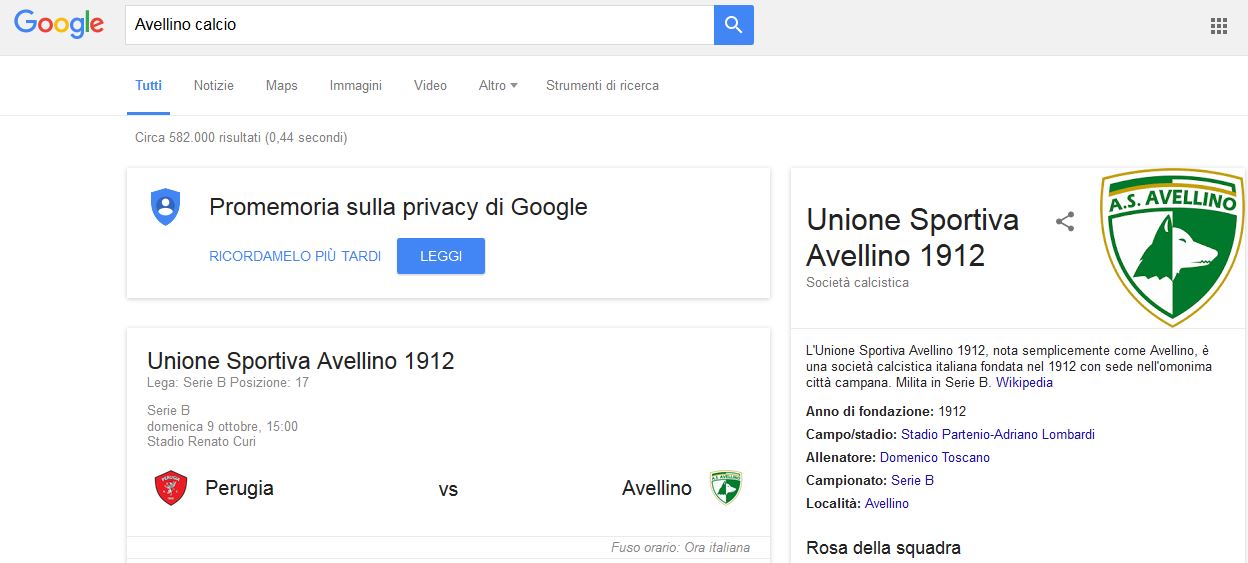The height and width of the screenshot is (563, 1248).
Task: Click RICORDAMELO PIÙ TARDI
Action: pos(295,256)
